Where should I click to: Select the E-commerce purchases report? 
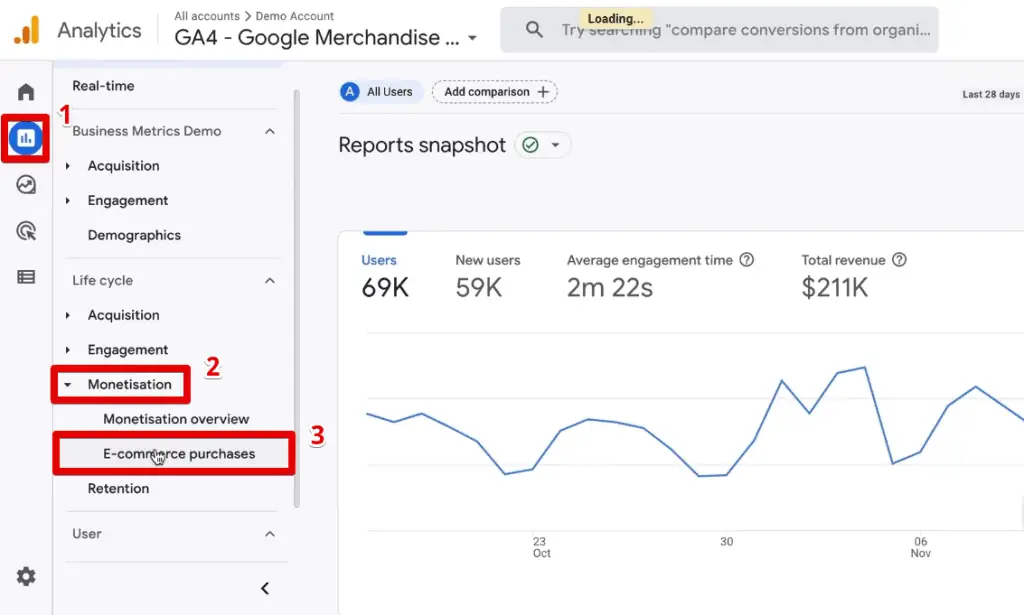(x=178, y=453)
